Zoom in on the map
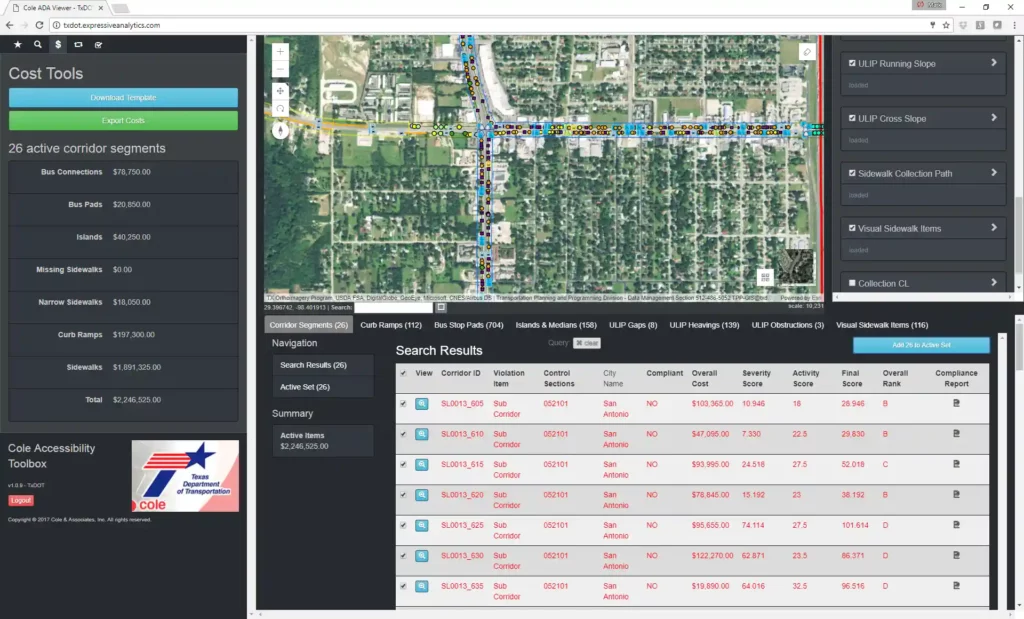 tap(280, 52)
